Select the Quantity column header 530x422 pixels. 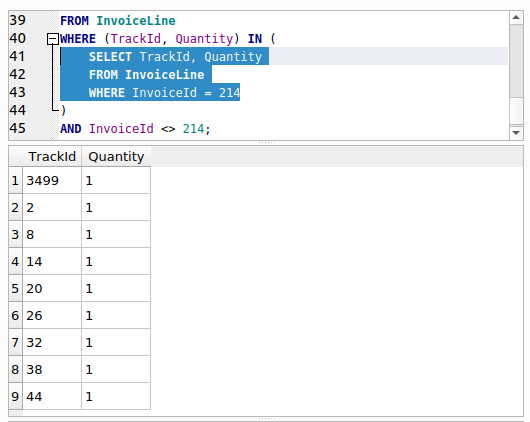pyautogui.click(x=116, y=157)
